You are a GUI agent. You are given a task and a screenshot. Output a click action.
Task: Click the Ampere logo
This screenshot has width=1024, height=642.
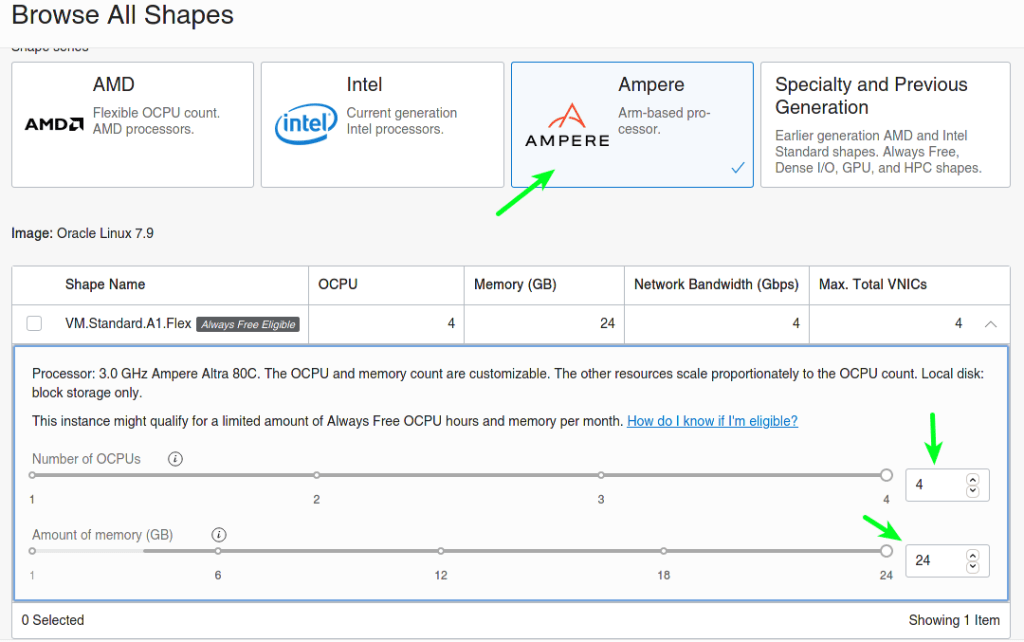(x=567, y=125)
